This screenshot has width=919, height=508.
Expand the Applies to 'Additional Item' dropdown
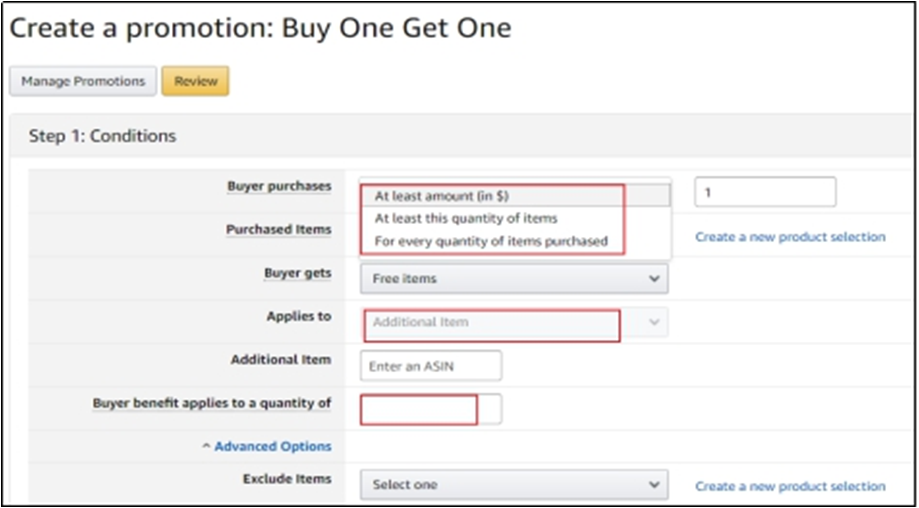pyautogui.click(x=514, y=322)
